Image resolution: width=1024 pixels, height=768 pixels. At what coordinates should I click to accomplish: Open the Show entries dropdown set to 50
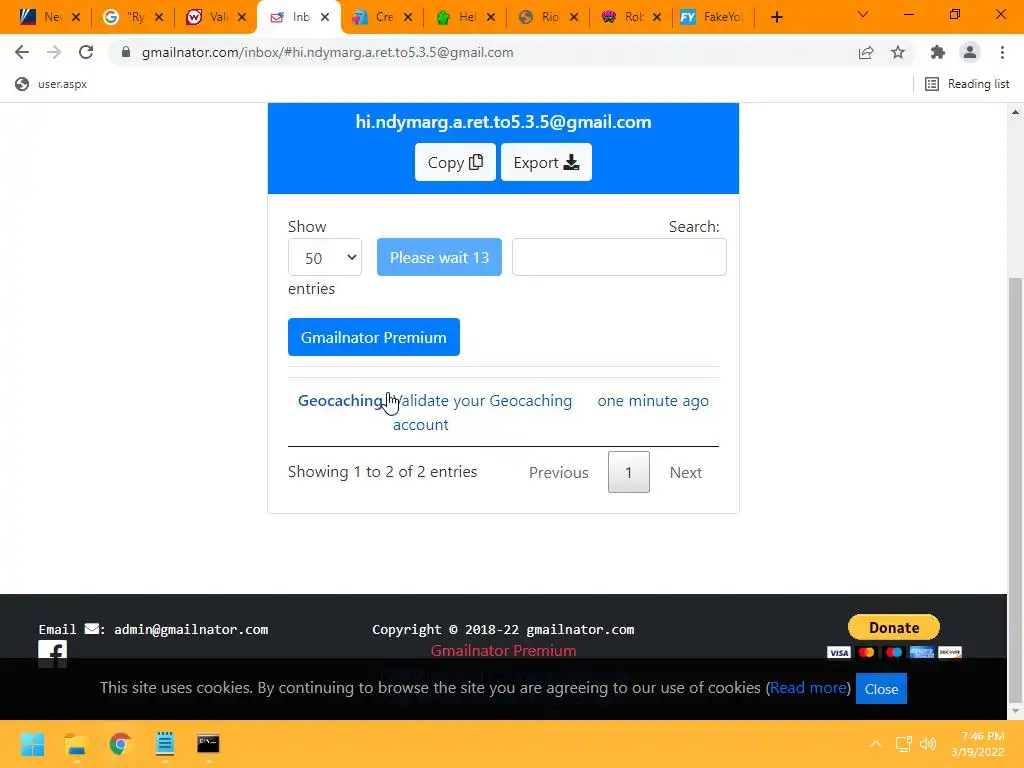click(x=325, y=257)
